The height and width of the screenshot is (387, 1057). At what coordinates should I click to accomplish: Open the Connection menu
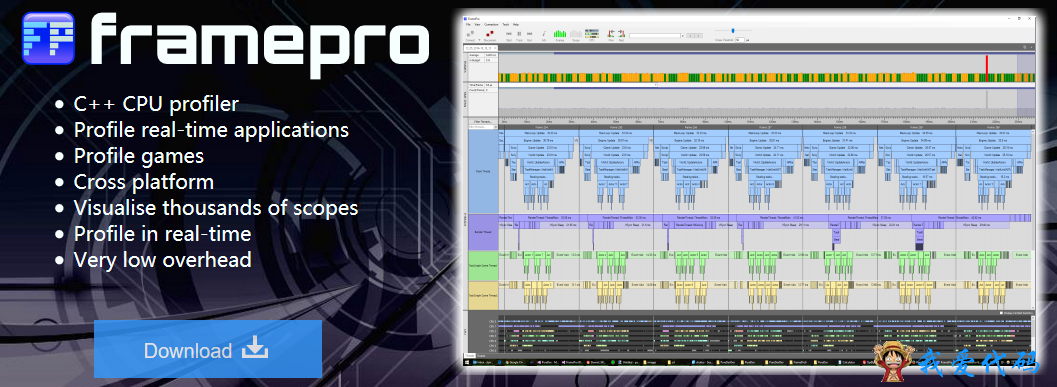[491, 24]
